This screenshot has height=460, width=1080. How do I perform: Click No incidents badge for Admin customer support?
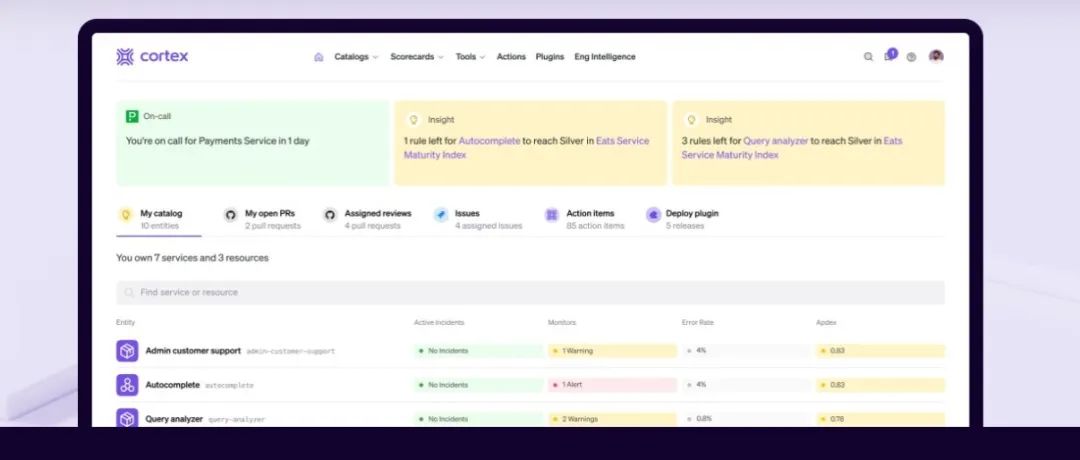tap(478, 351)
